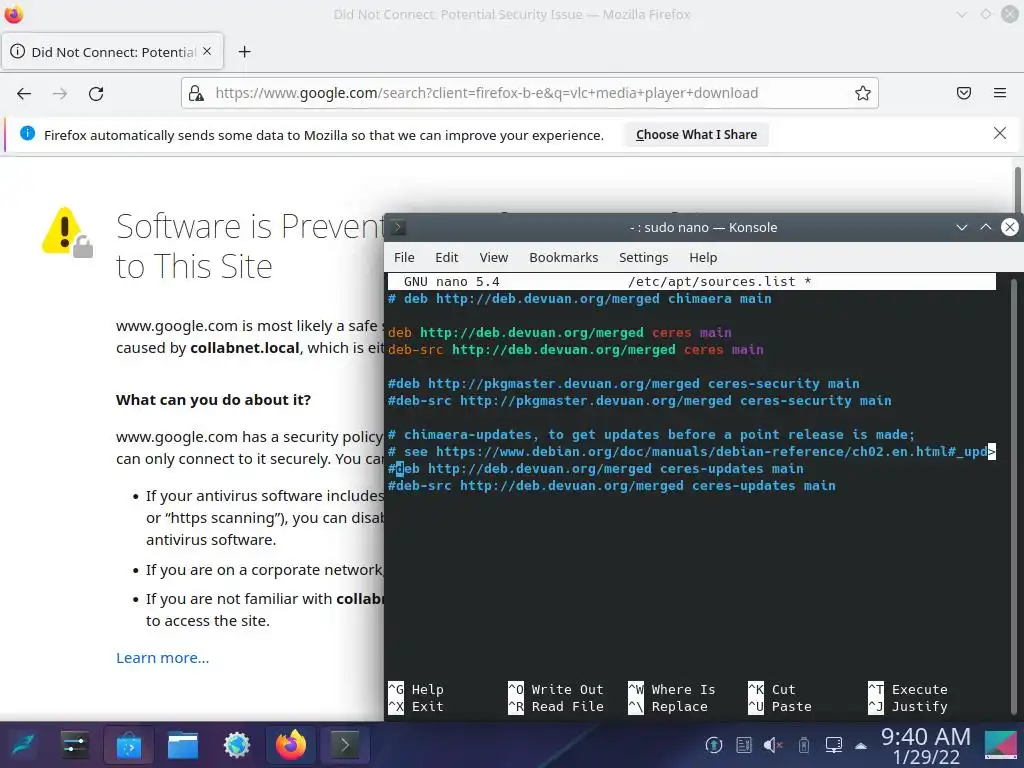Click the '^J Justify' nano shortcut

pos(908,707)
